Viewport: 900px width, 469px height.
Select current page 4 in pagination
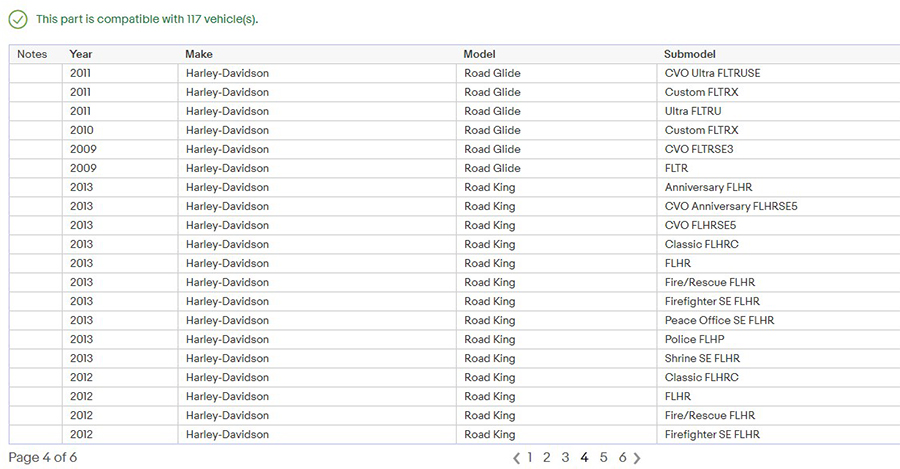click(x=584, y=457)
